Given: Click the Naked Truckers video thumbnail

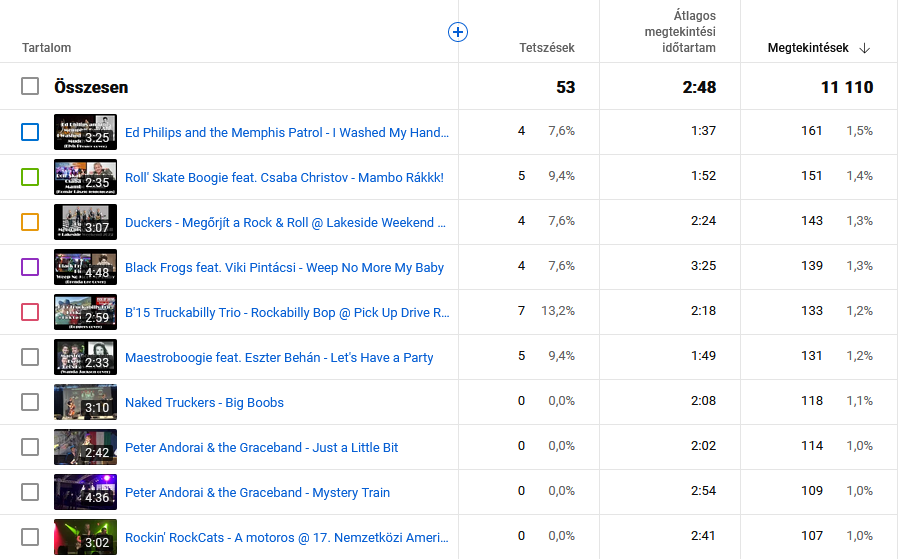Looking at the screenshot, I should coord(85,402).
